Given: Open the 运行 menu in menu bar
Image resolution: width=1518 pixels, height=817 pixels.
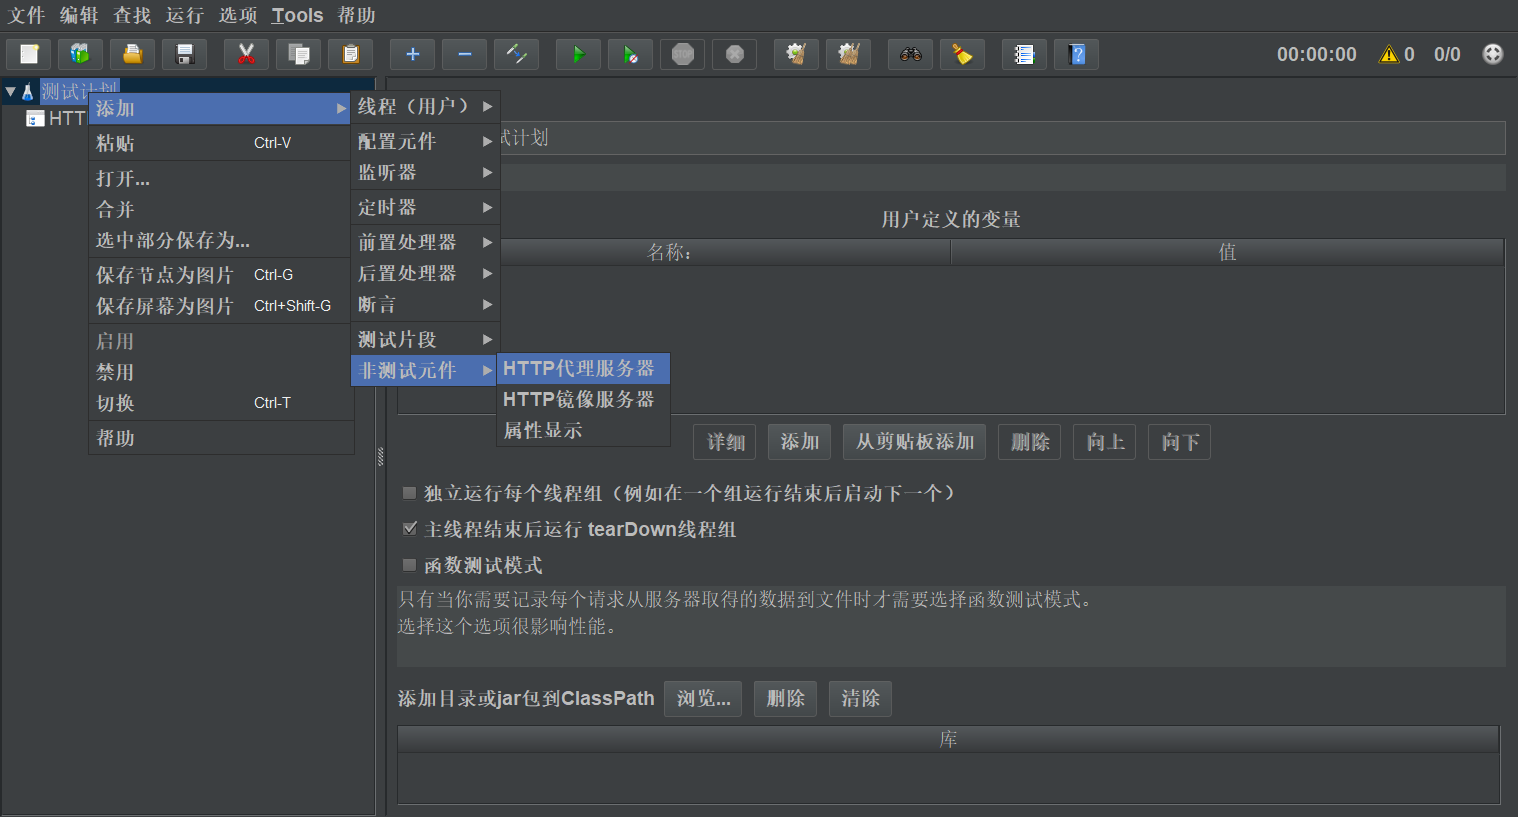Looking at the screenshot, I should 184,15.
